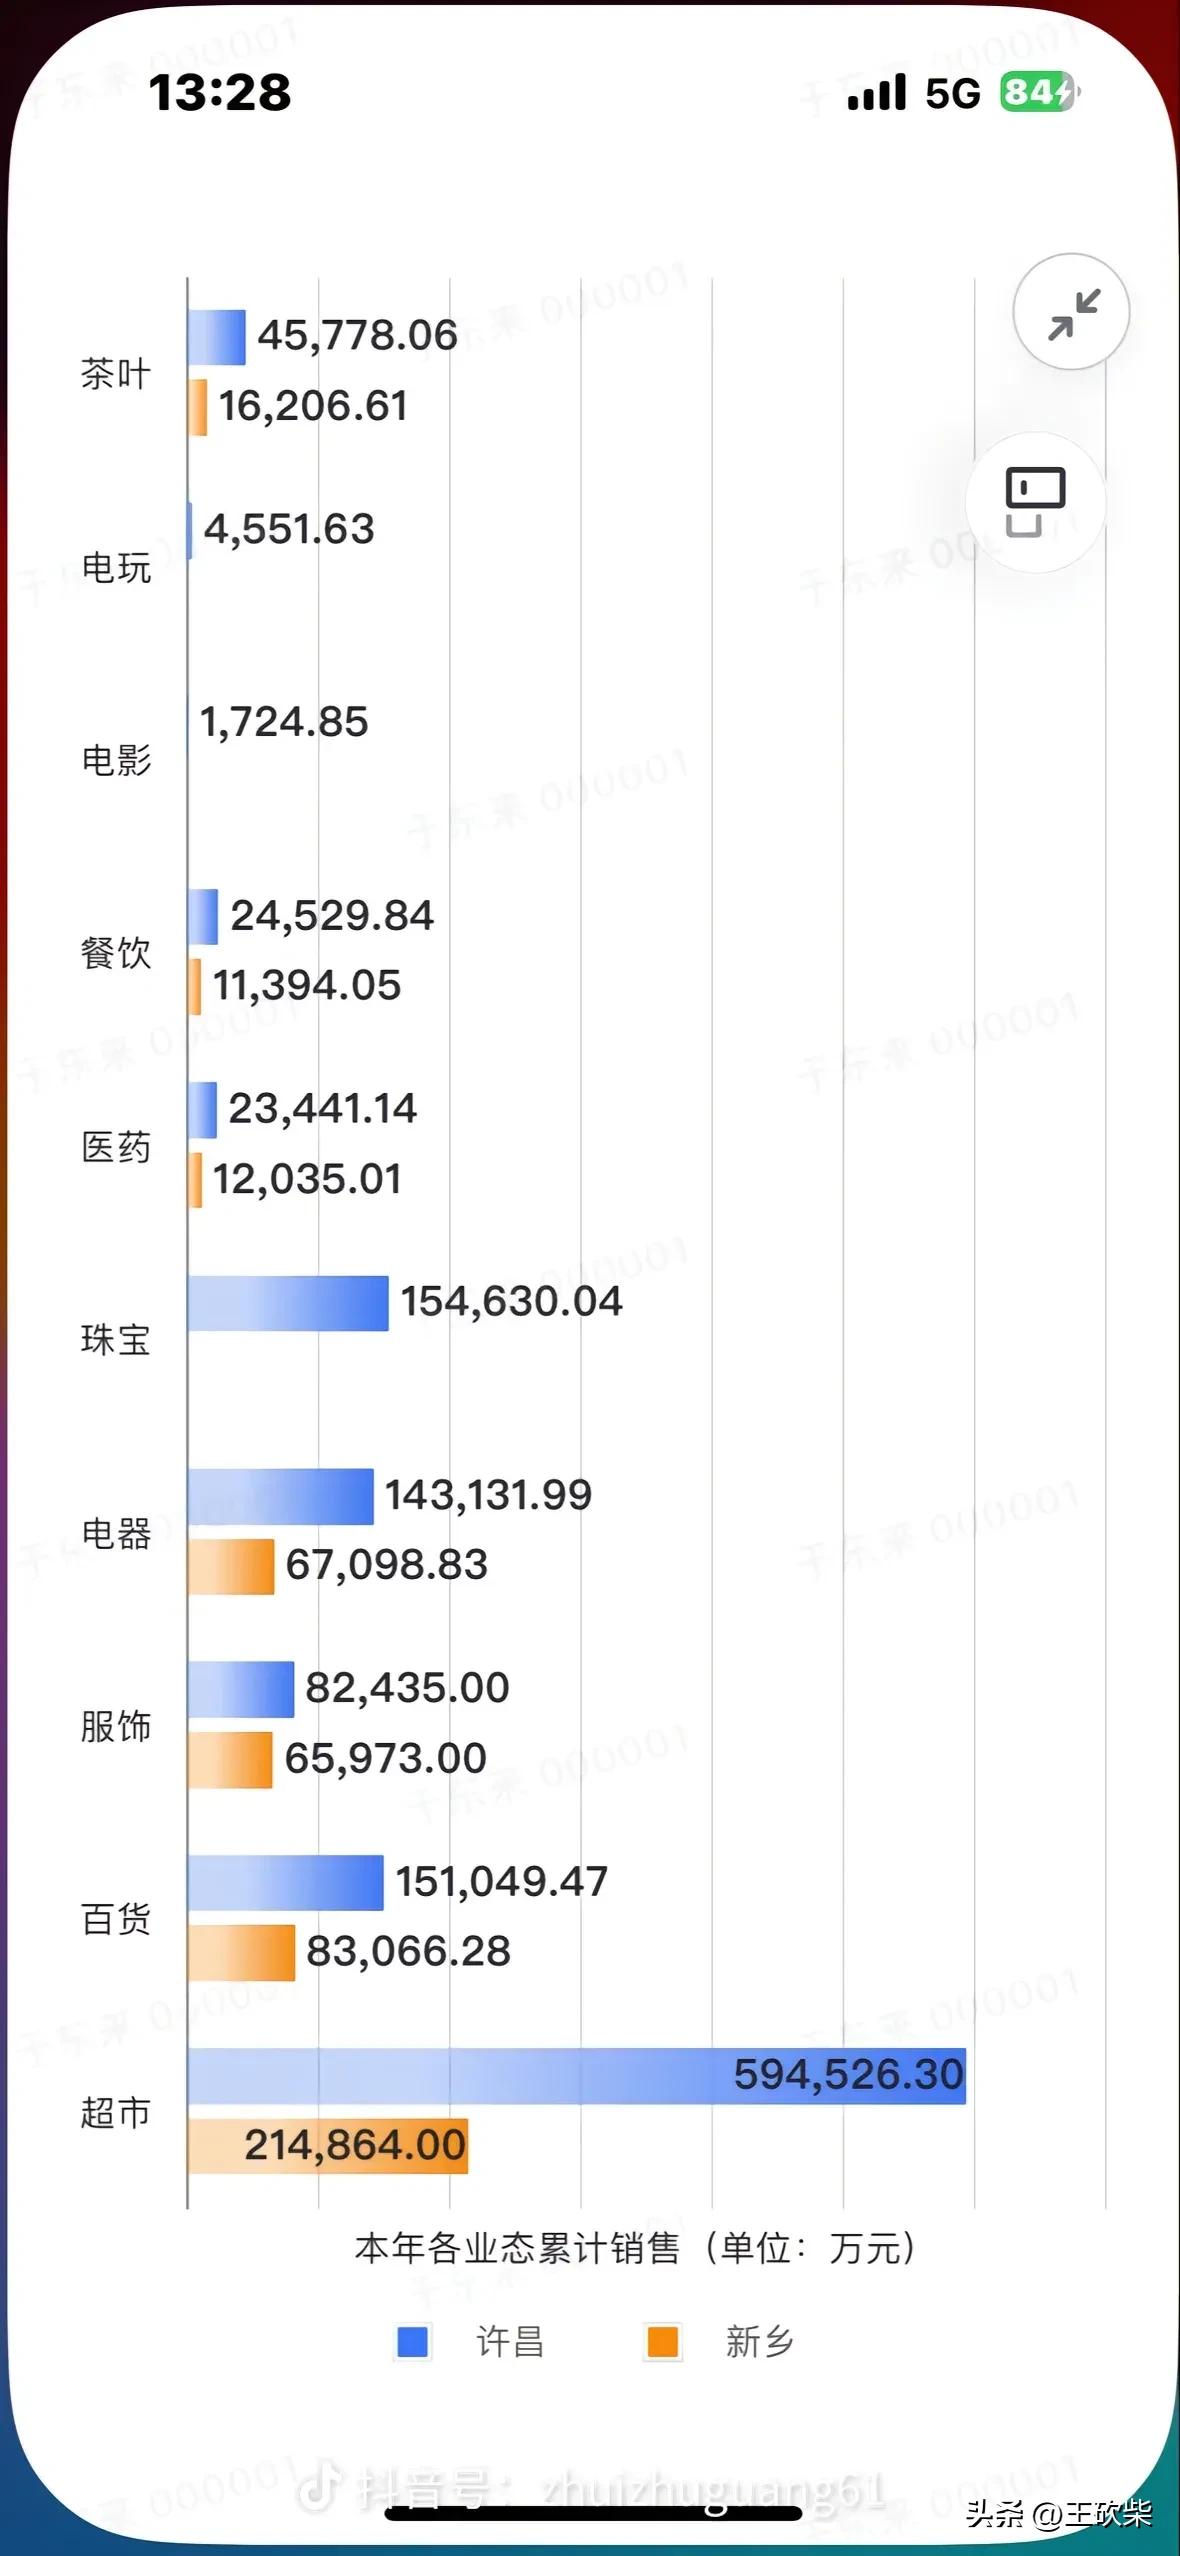Tap the orange 服饰 bar 65,973.00
1180x2556 pixels.
pyautogui.click(x=230, y=1759)
